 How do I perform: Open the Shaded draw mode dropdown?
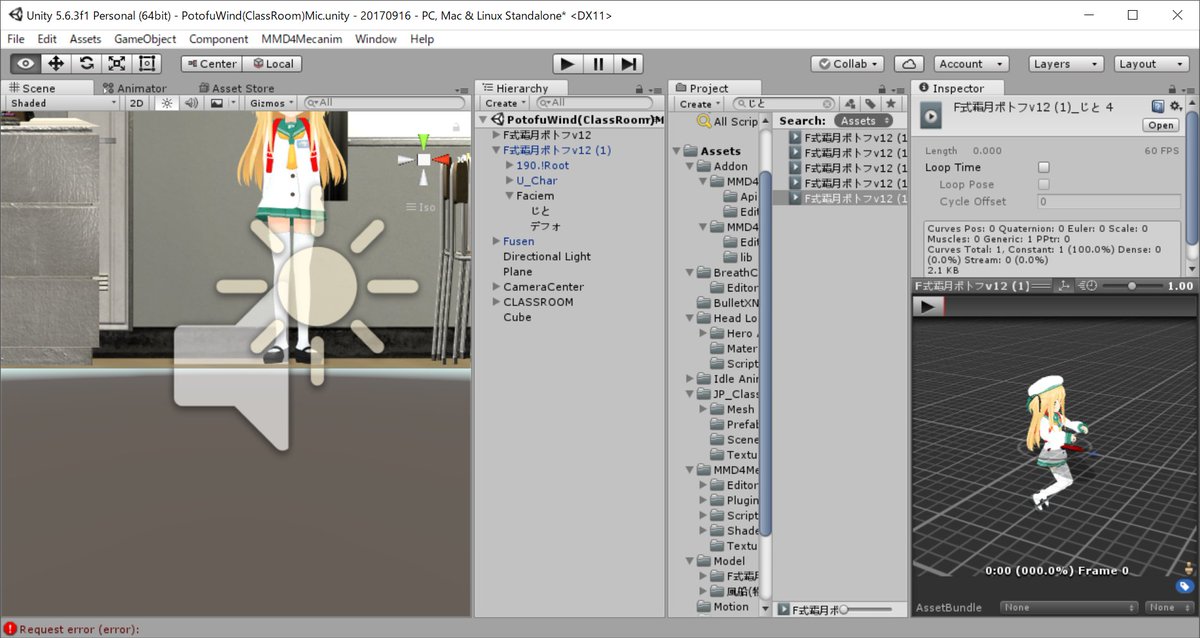pos(63,103)
